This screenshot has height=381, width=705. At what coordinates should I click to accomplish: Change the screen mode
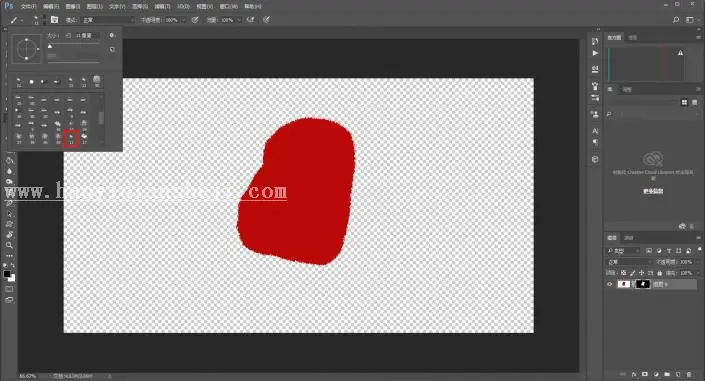click(9, 300)
